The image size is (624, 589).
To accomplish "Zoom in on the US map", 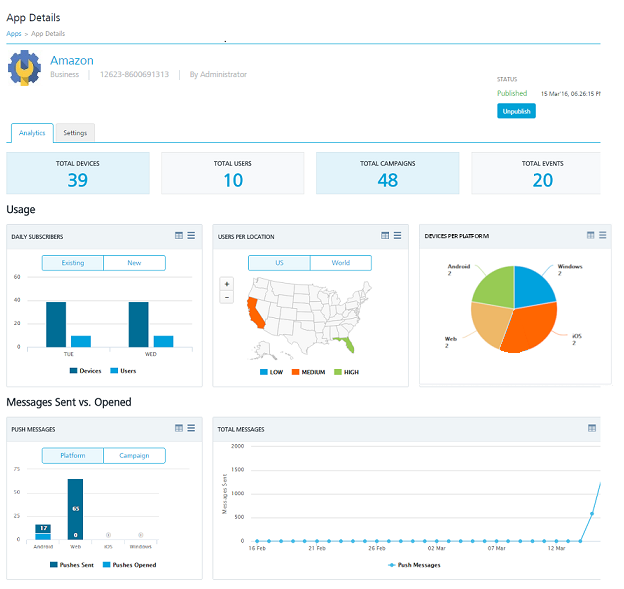I will click(227, 284).
